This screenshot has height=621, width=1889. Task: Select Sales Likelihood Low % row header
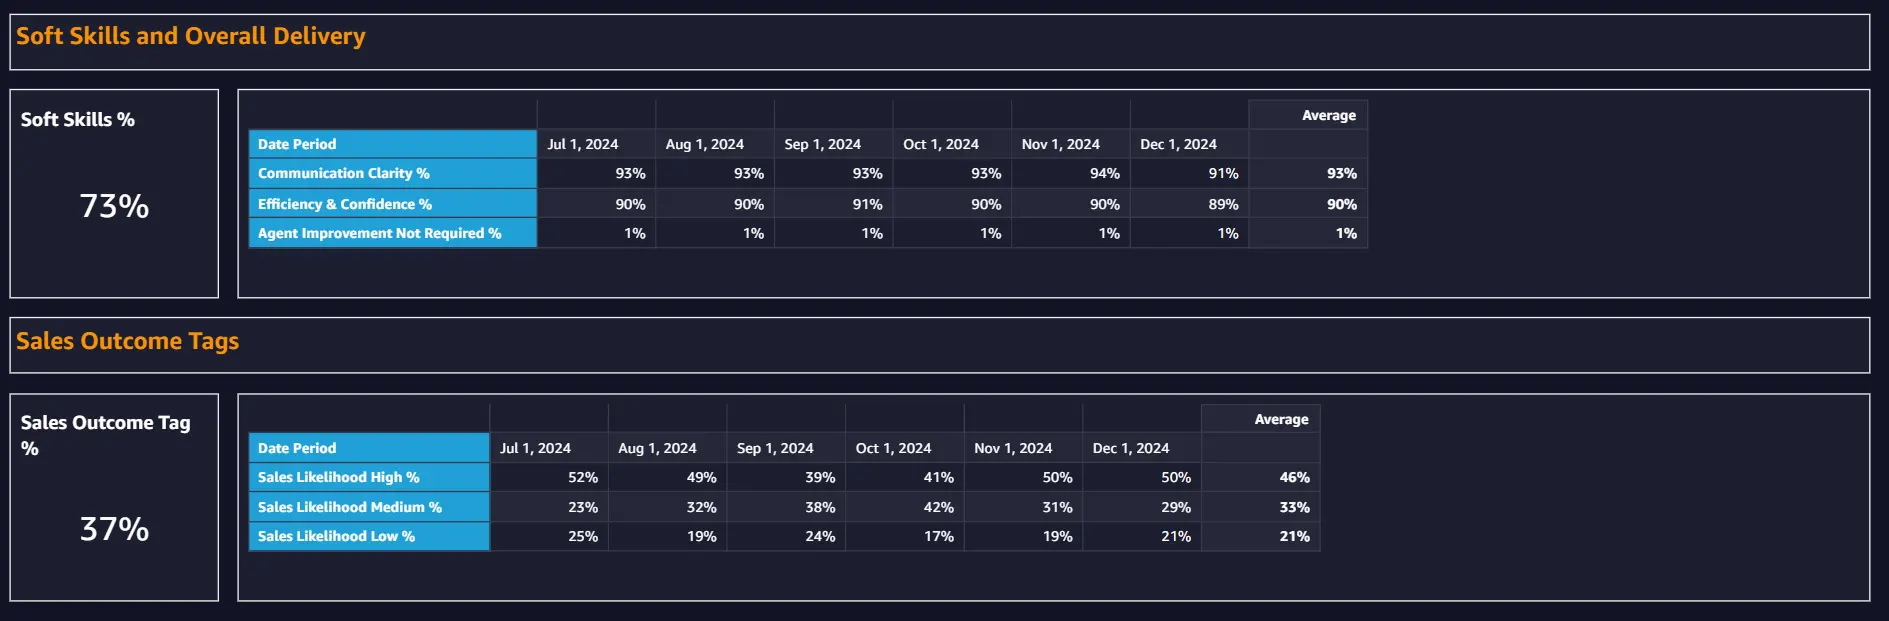point(369,536)
